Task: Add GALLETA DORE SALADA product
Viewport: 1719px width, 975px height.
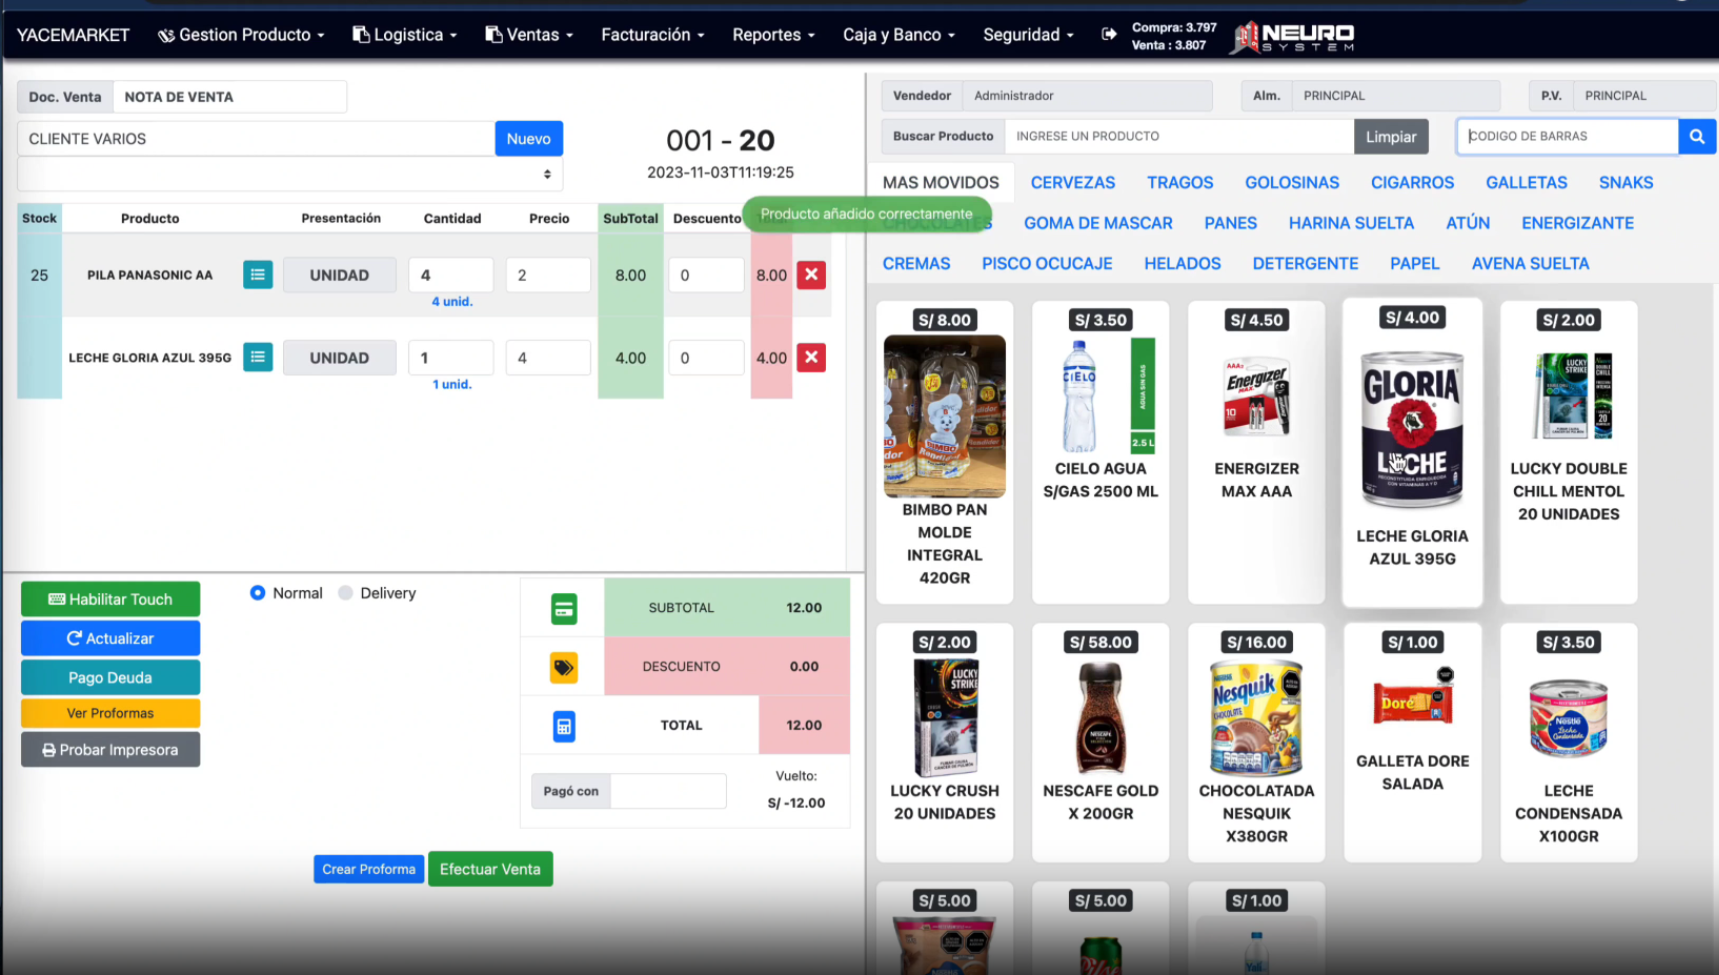Action: pos(1412,742)
